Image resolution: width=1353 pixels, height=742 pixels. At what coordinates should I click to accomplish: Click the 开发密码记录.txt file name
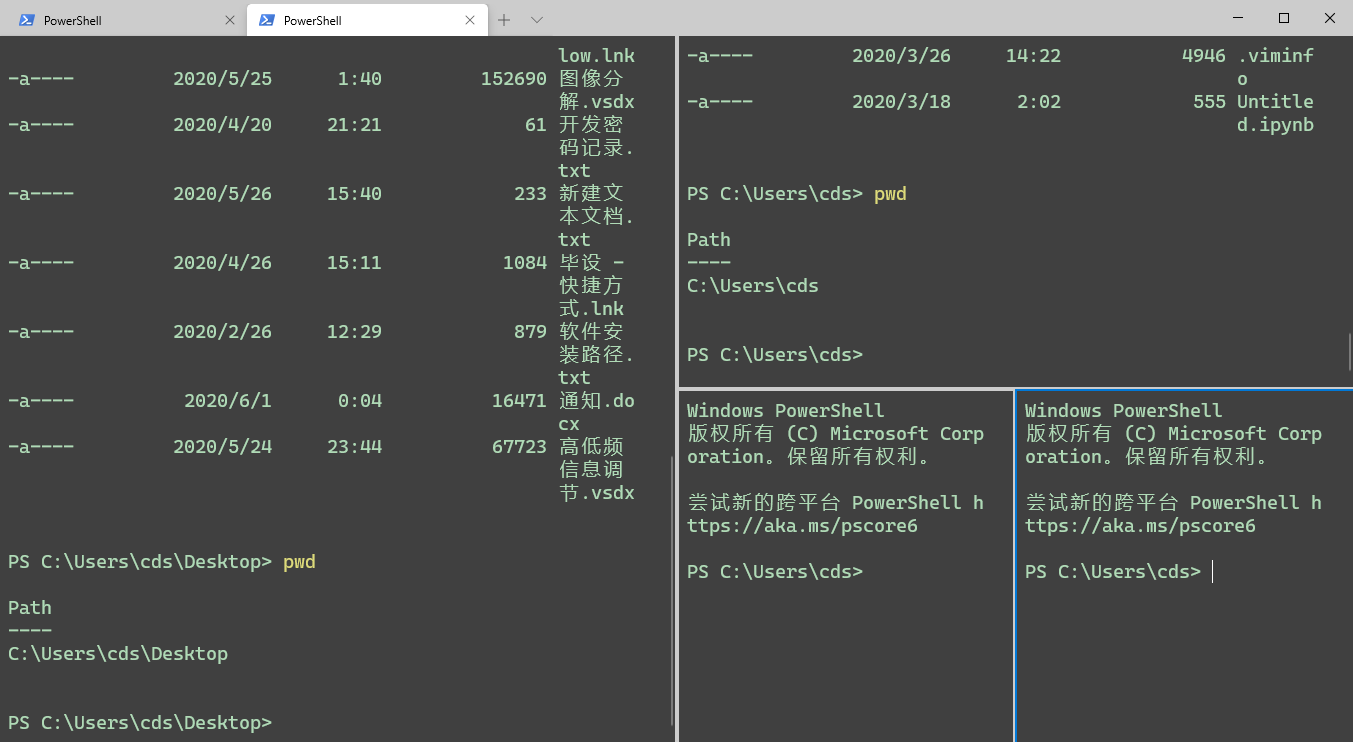597,147
